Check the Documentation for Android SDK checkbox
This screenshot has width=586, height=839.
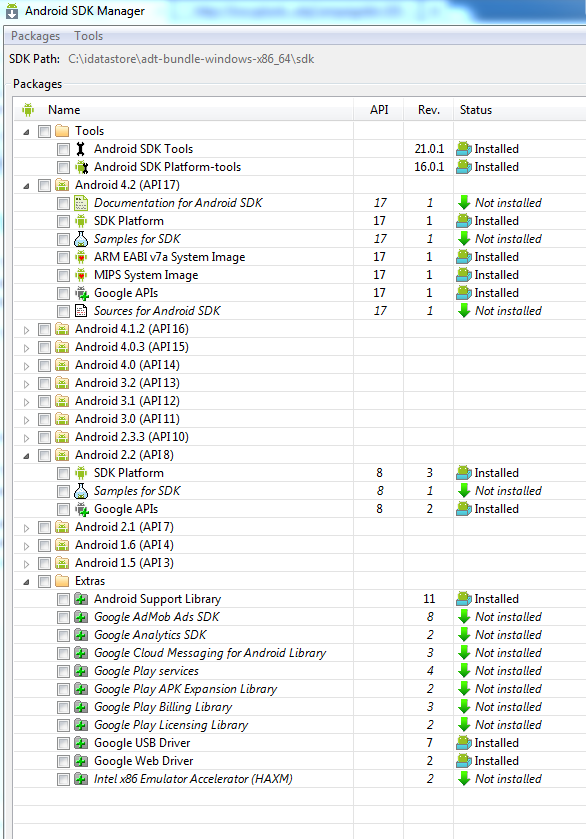(63, 203)
